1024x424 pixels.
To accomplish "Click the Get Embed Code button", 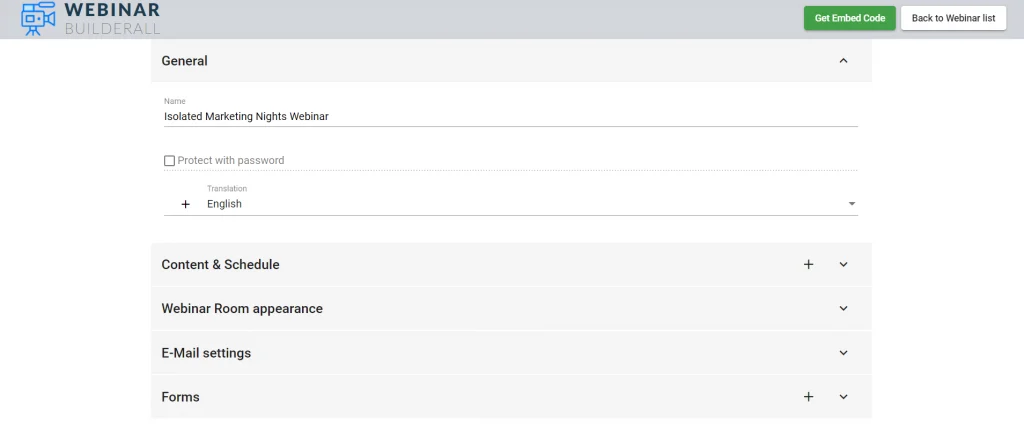I will [849, 18].
